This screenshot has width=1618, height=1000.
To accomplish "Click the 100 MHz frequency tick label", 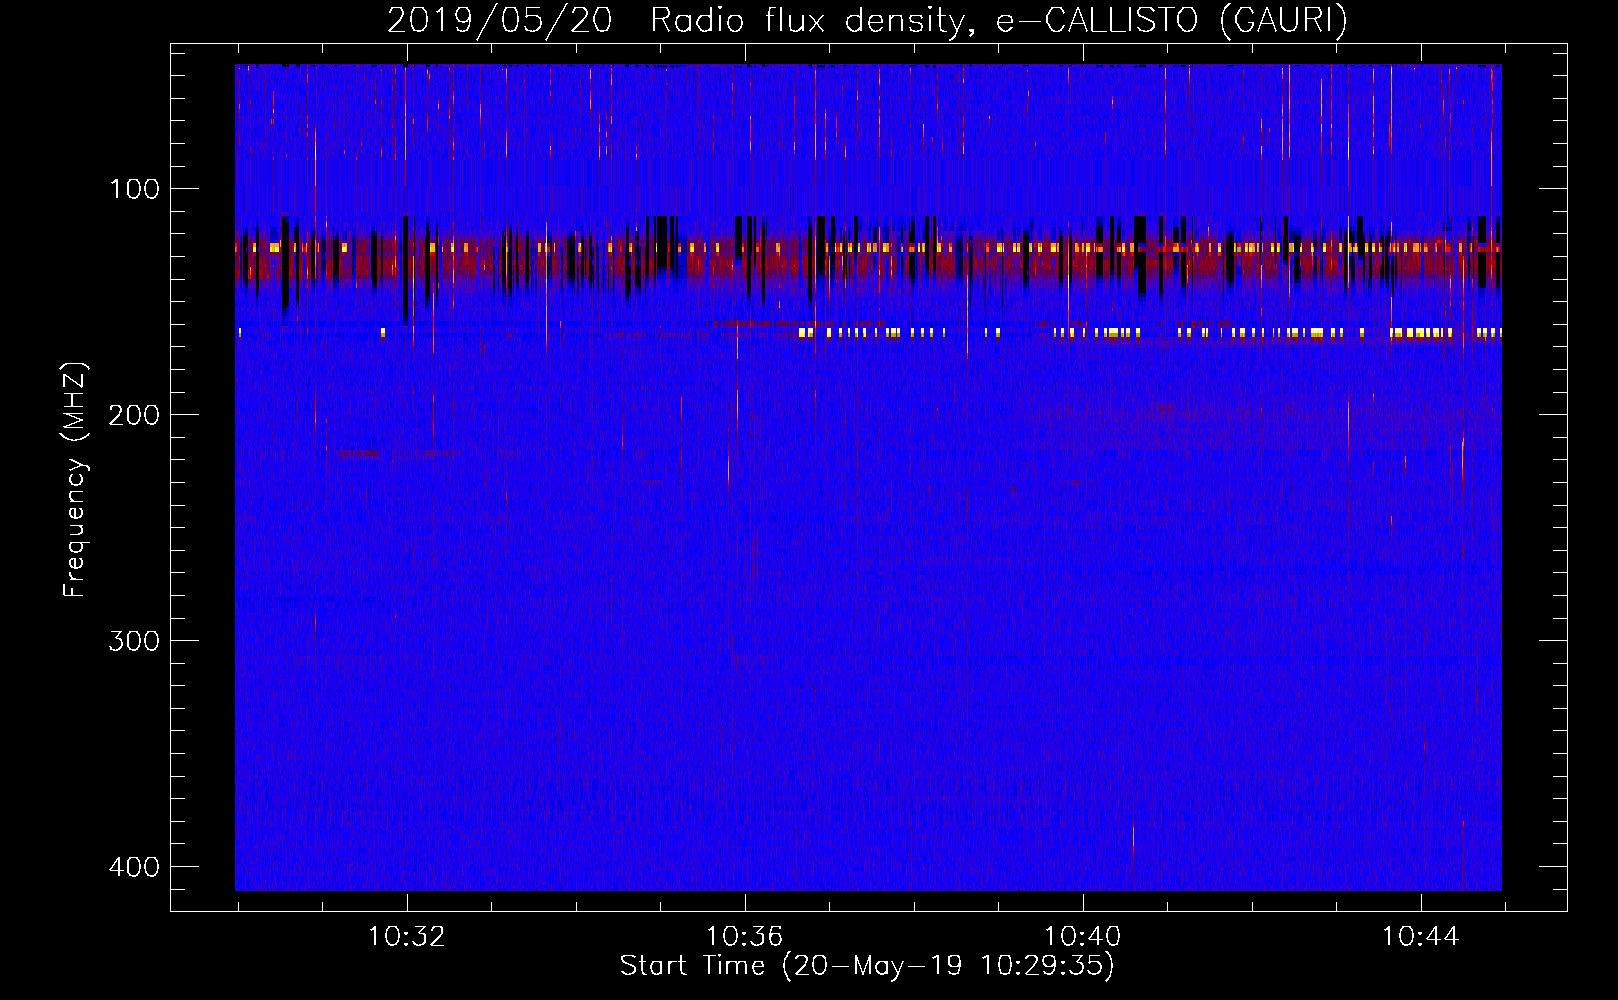I will click(134, 189).
